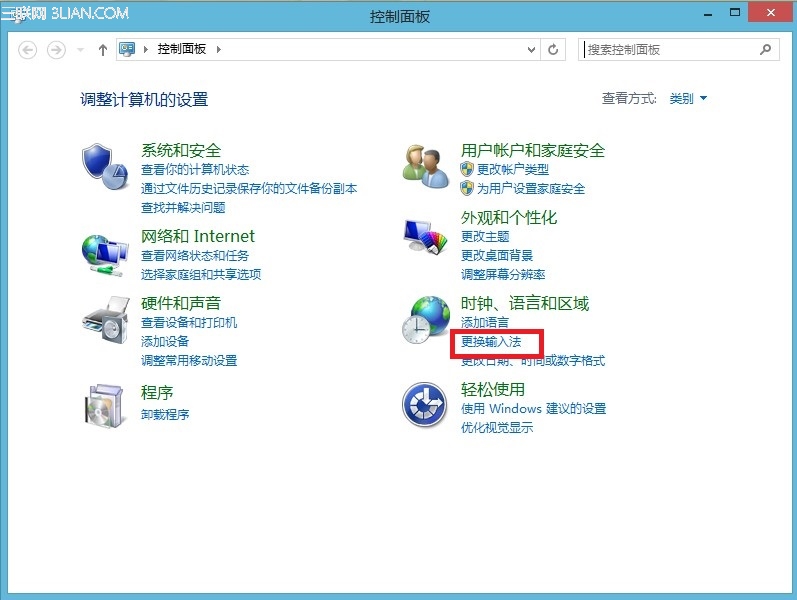Click 更改主题 link
797x600 pixels.
click(x=485, y=236)
